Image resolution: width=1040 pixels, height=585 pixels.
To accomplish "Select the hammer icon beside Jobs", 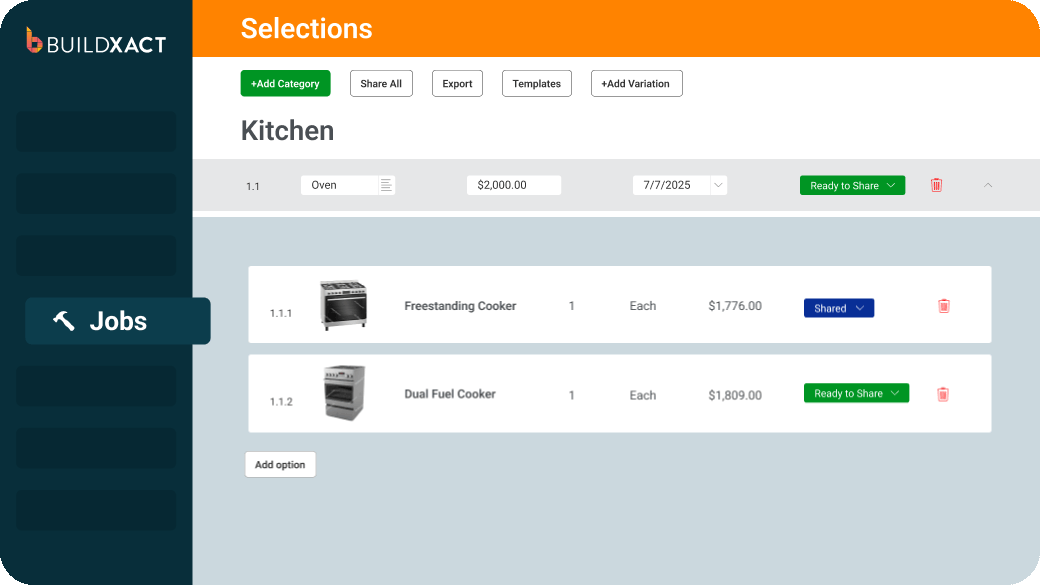I will 63,320.
